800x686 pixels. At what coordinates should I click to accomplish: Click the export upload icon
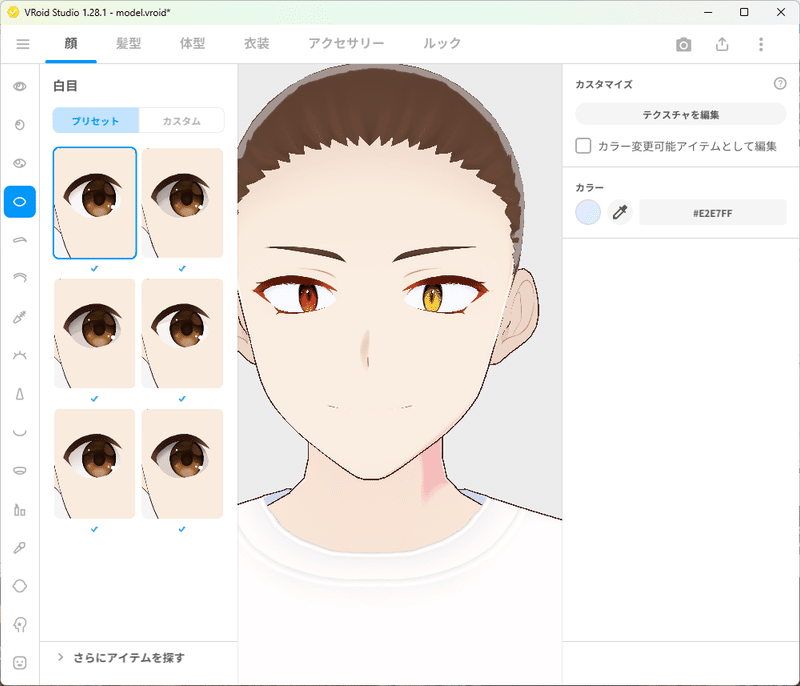coord(722,44)
